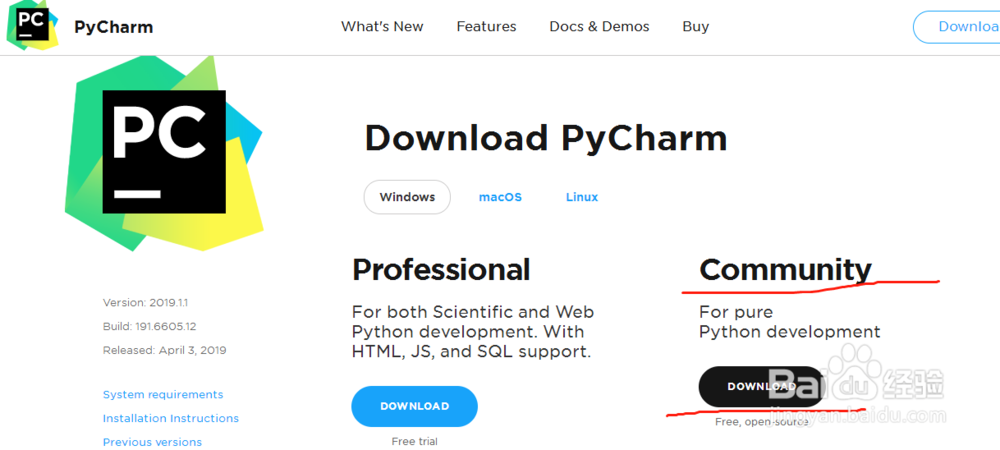Click the PyCharm brand name text
The width and height of the screenshot is (1000, 450).
114,27
